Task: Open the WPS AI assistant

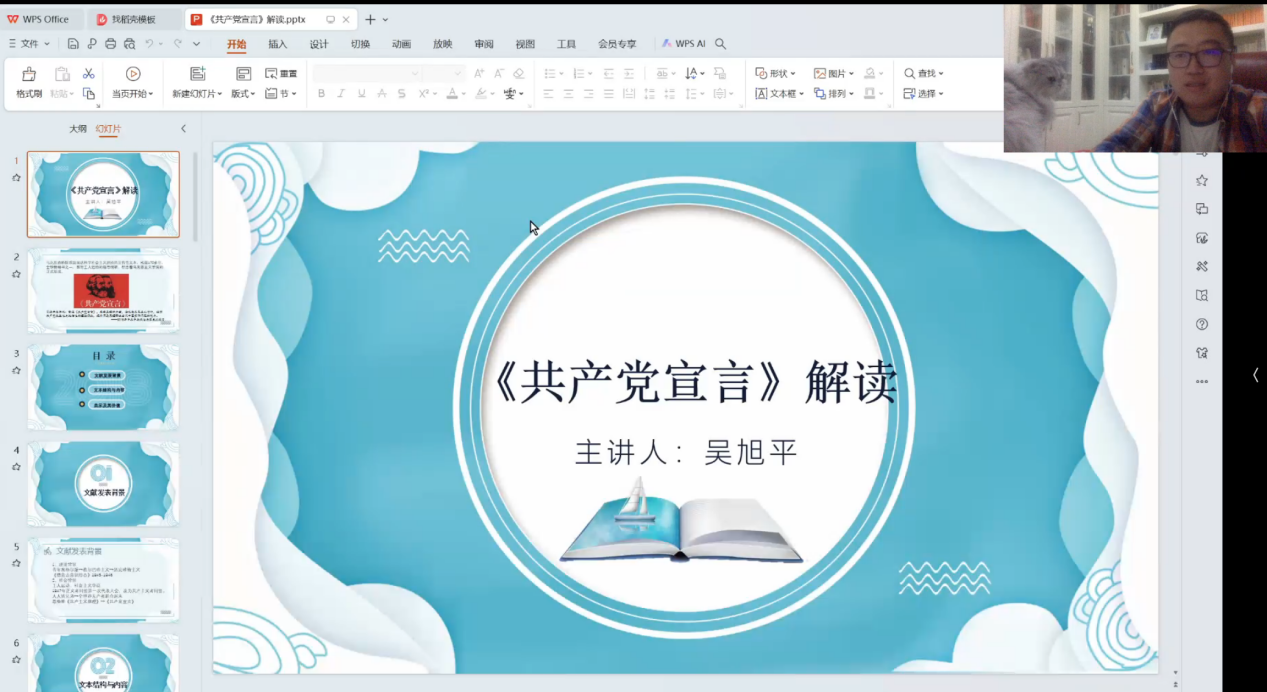Action: [x=684, y=44]
